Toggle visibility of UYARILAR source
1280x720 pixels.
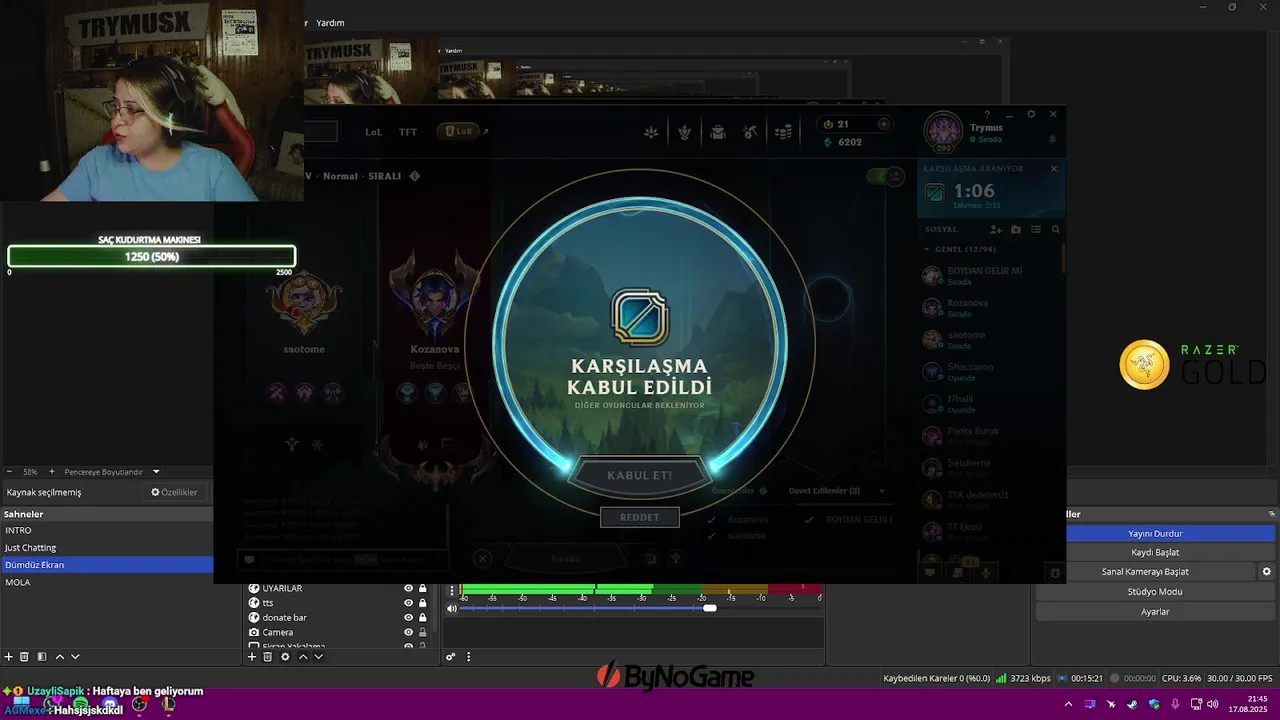408,588
